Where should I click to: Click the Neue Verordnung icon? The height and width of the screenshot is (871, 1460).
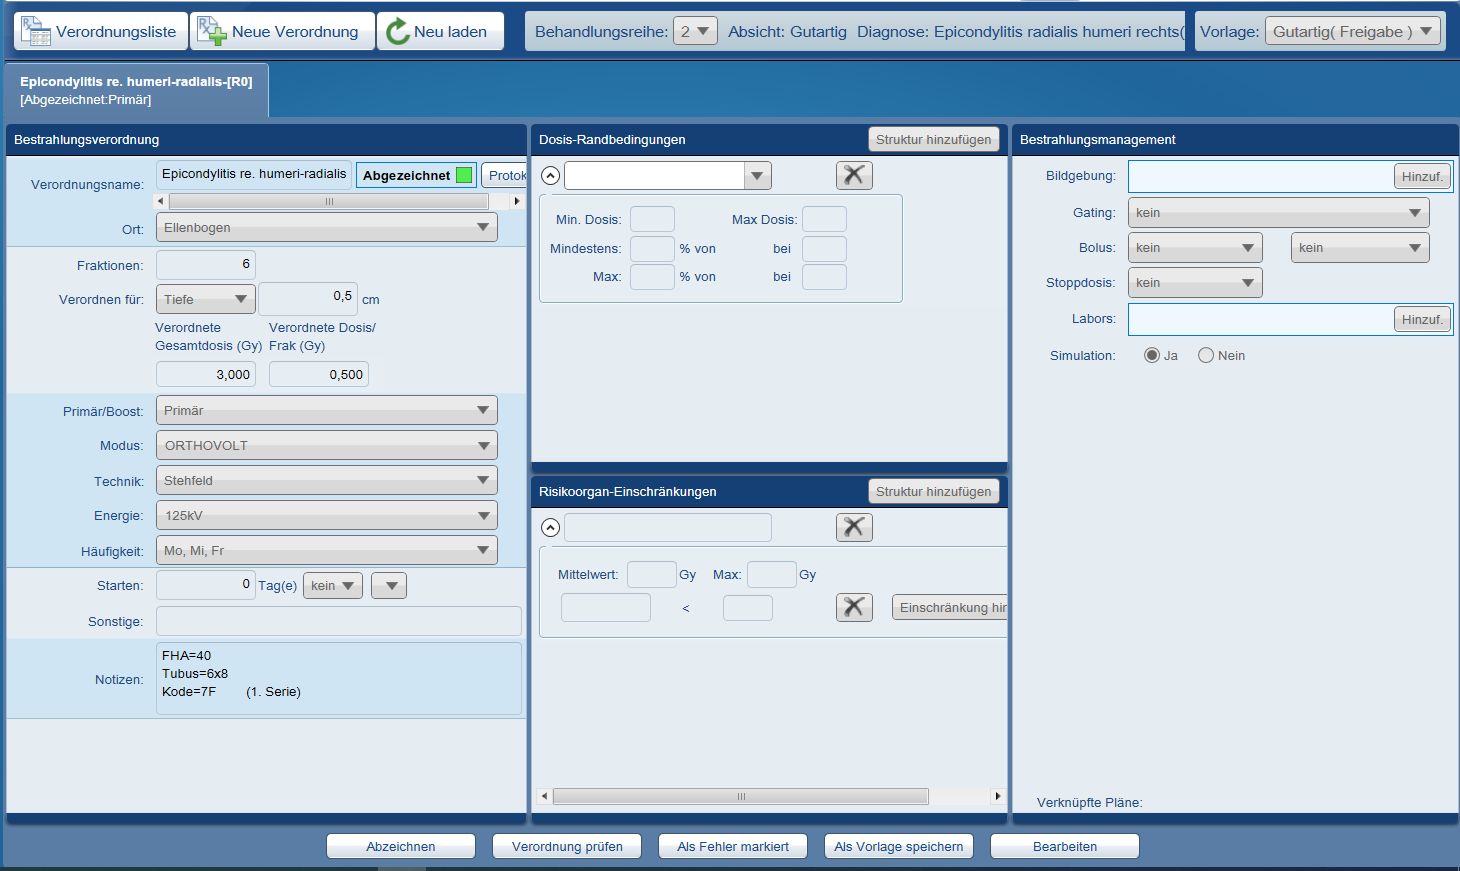211,31
